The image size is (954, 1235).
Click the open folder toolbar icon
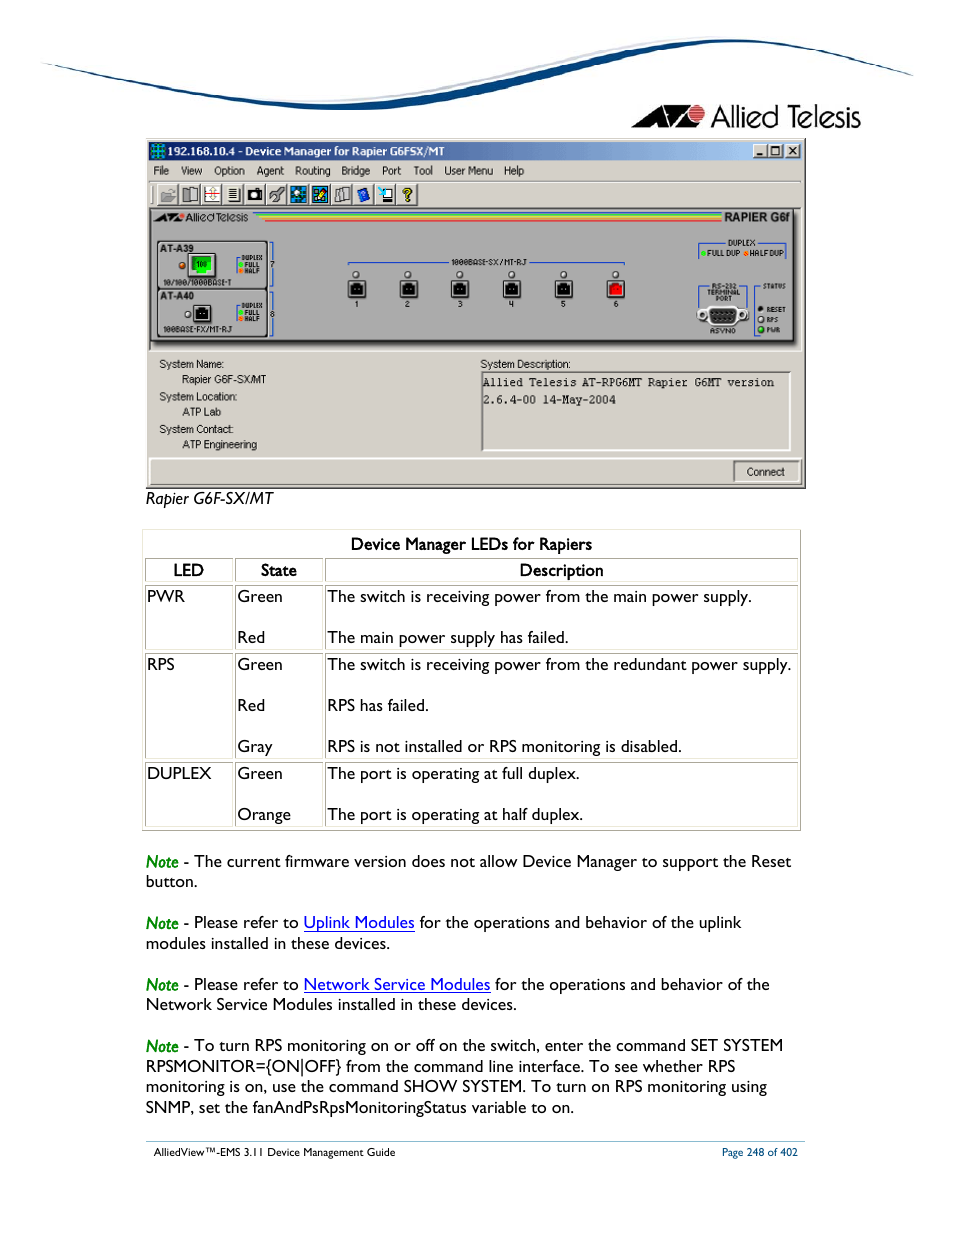pos(168,194)
